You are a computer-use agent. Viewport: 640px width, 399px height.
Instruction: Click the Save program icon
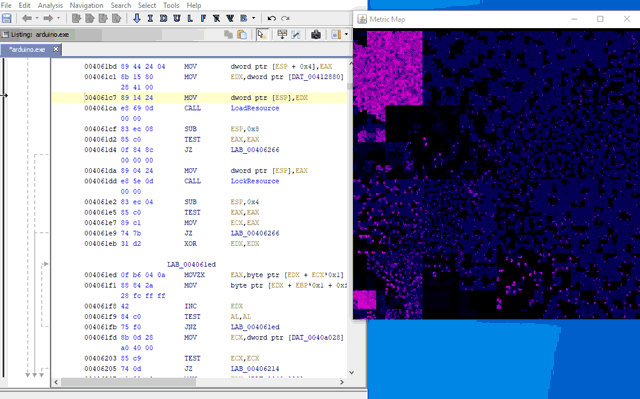coord(7,18)
